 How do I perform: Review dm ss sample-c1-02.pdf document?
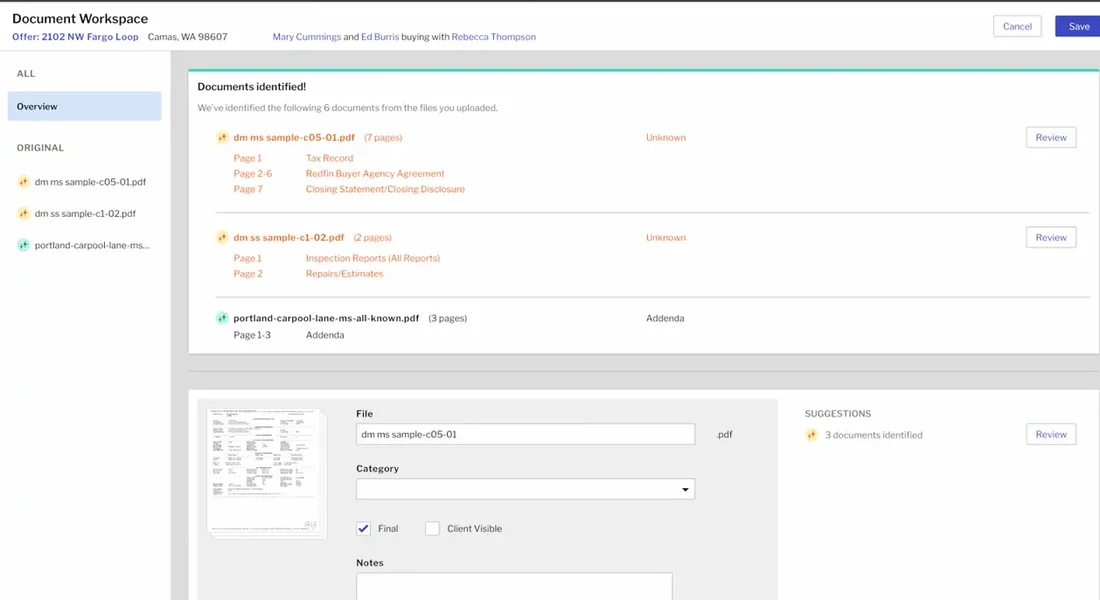point(1051,237)
